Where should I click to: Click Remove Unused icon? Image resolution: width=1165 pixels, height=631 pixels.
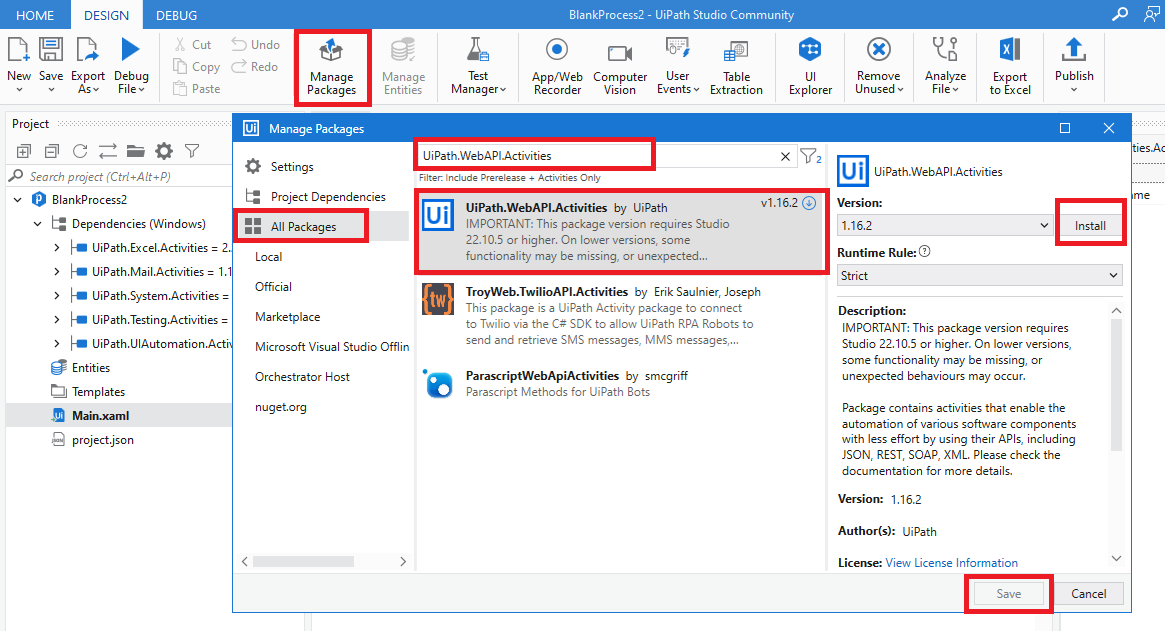[878, 50]
